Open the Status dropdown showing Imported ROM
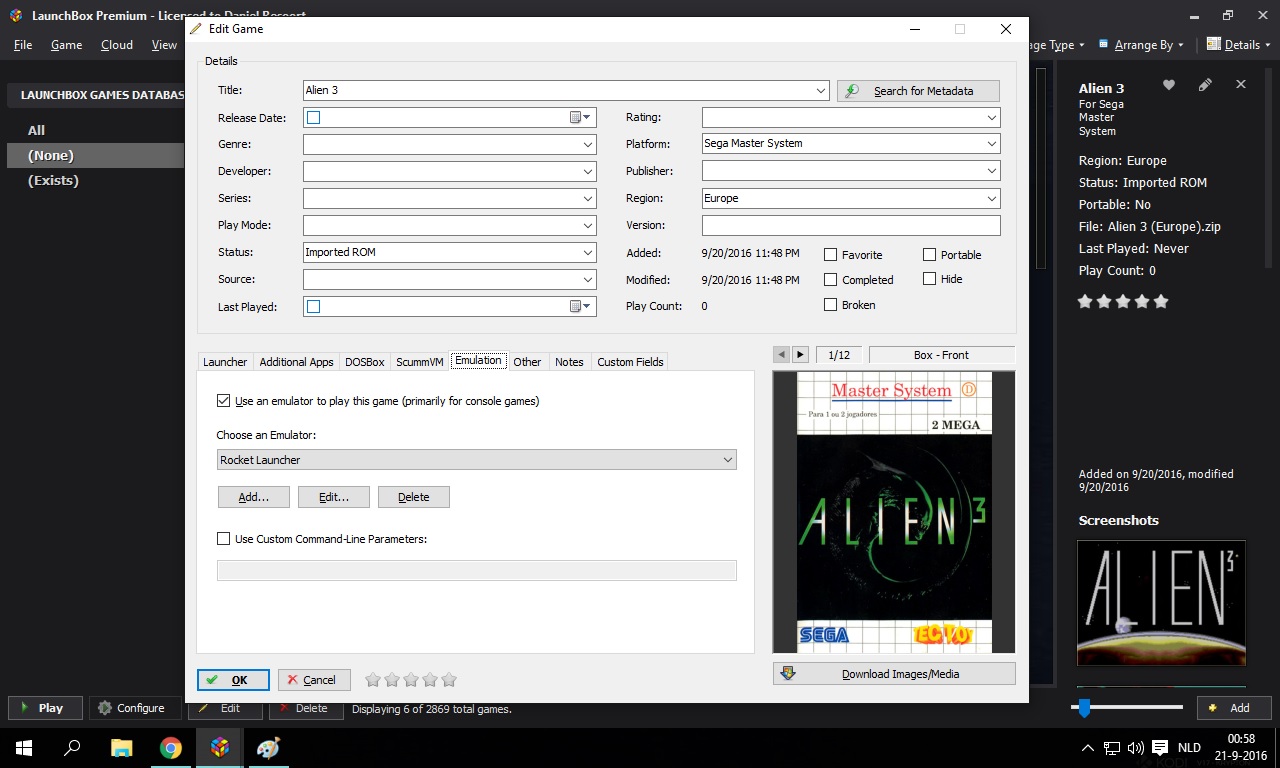The height and width of the screenshot is (768, 1280). pyautogui.click(x=588, y=252)
